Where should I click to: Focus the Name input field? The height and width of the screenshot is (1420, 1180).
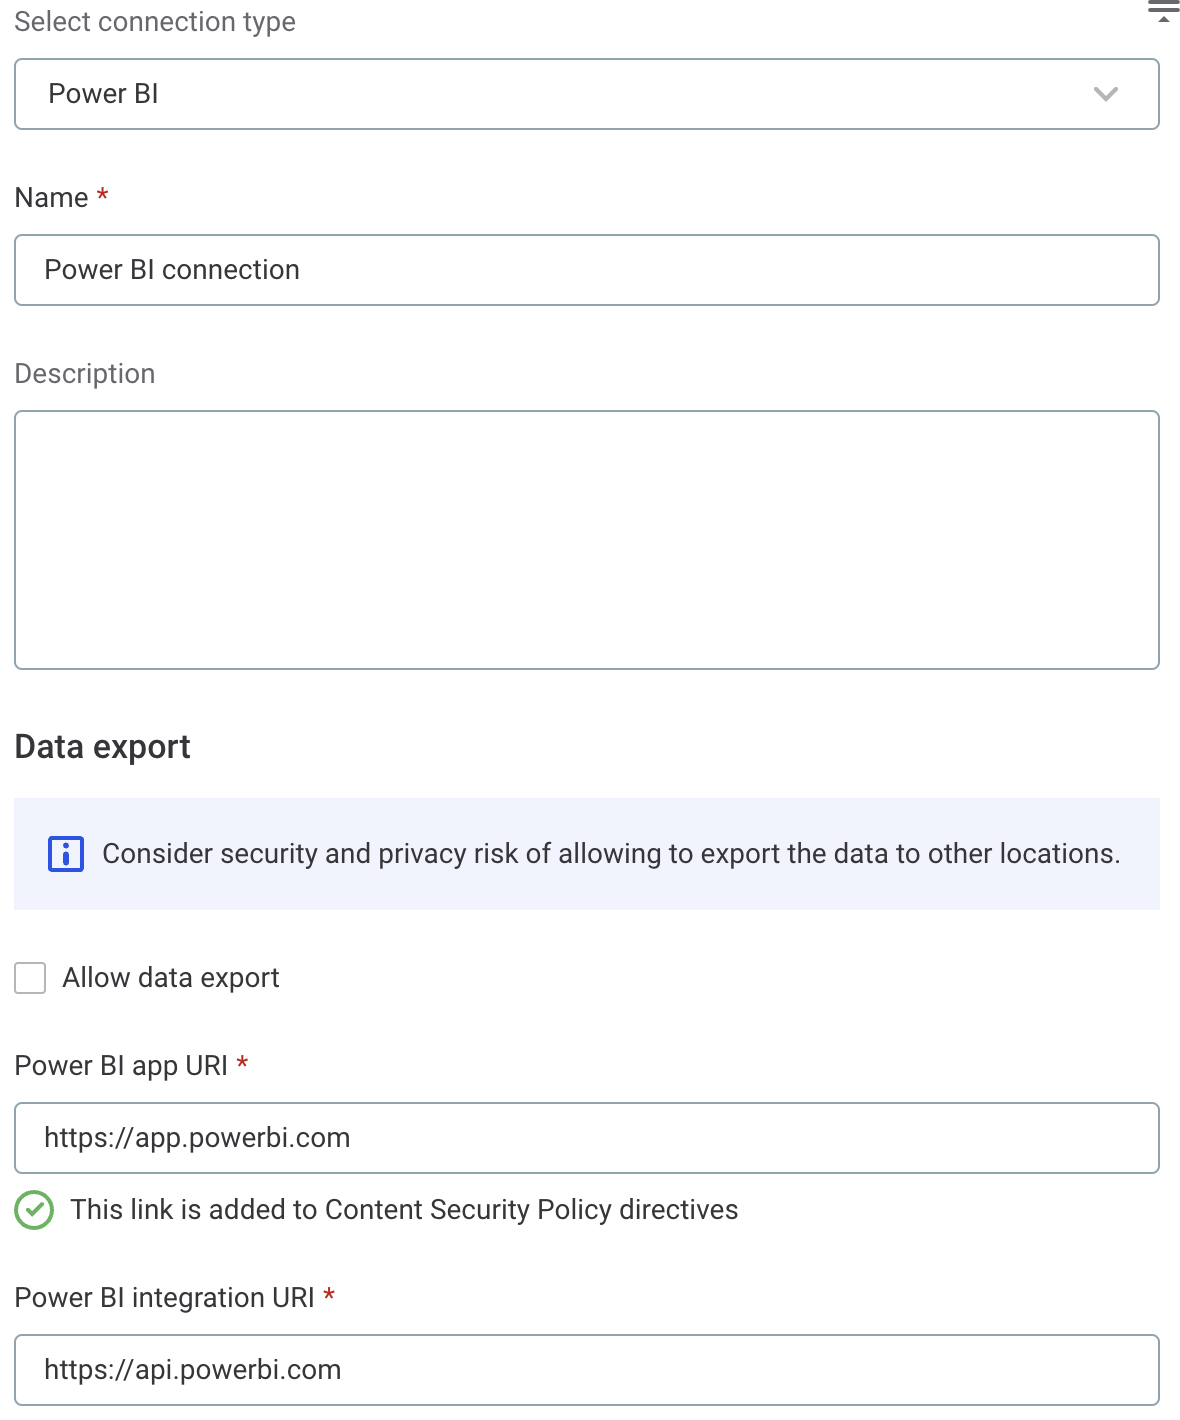point(586,270)
